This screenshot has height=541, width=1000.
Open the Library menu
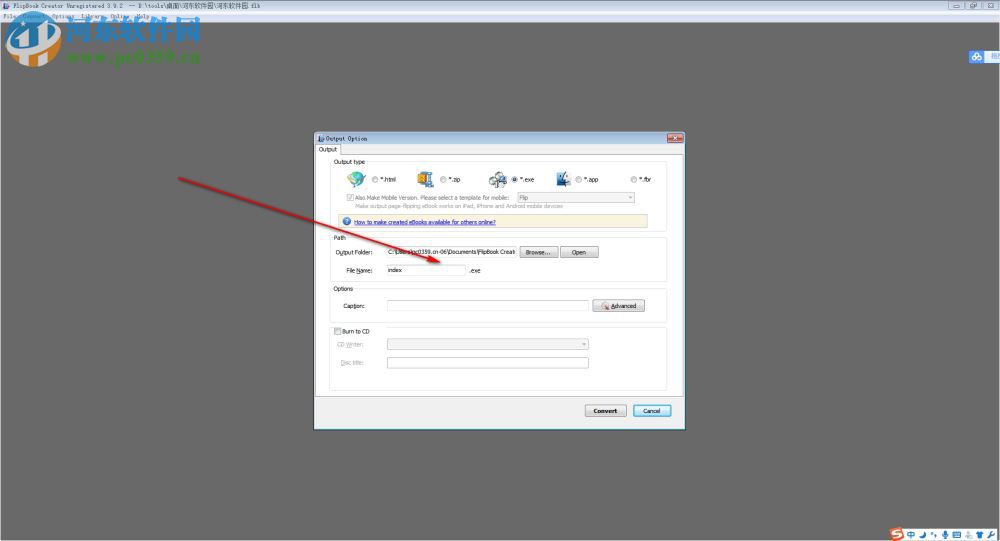tap(91, 16)
